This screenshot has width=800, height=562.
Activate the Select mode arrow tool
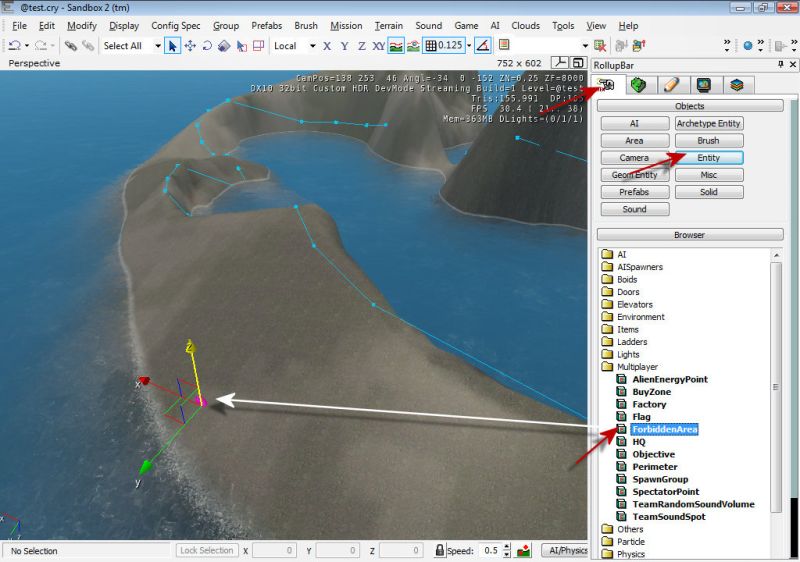pyautogui.click(x=172, y=45)
